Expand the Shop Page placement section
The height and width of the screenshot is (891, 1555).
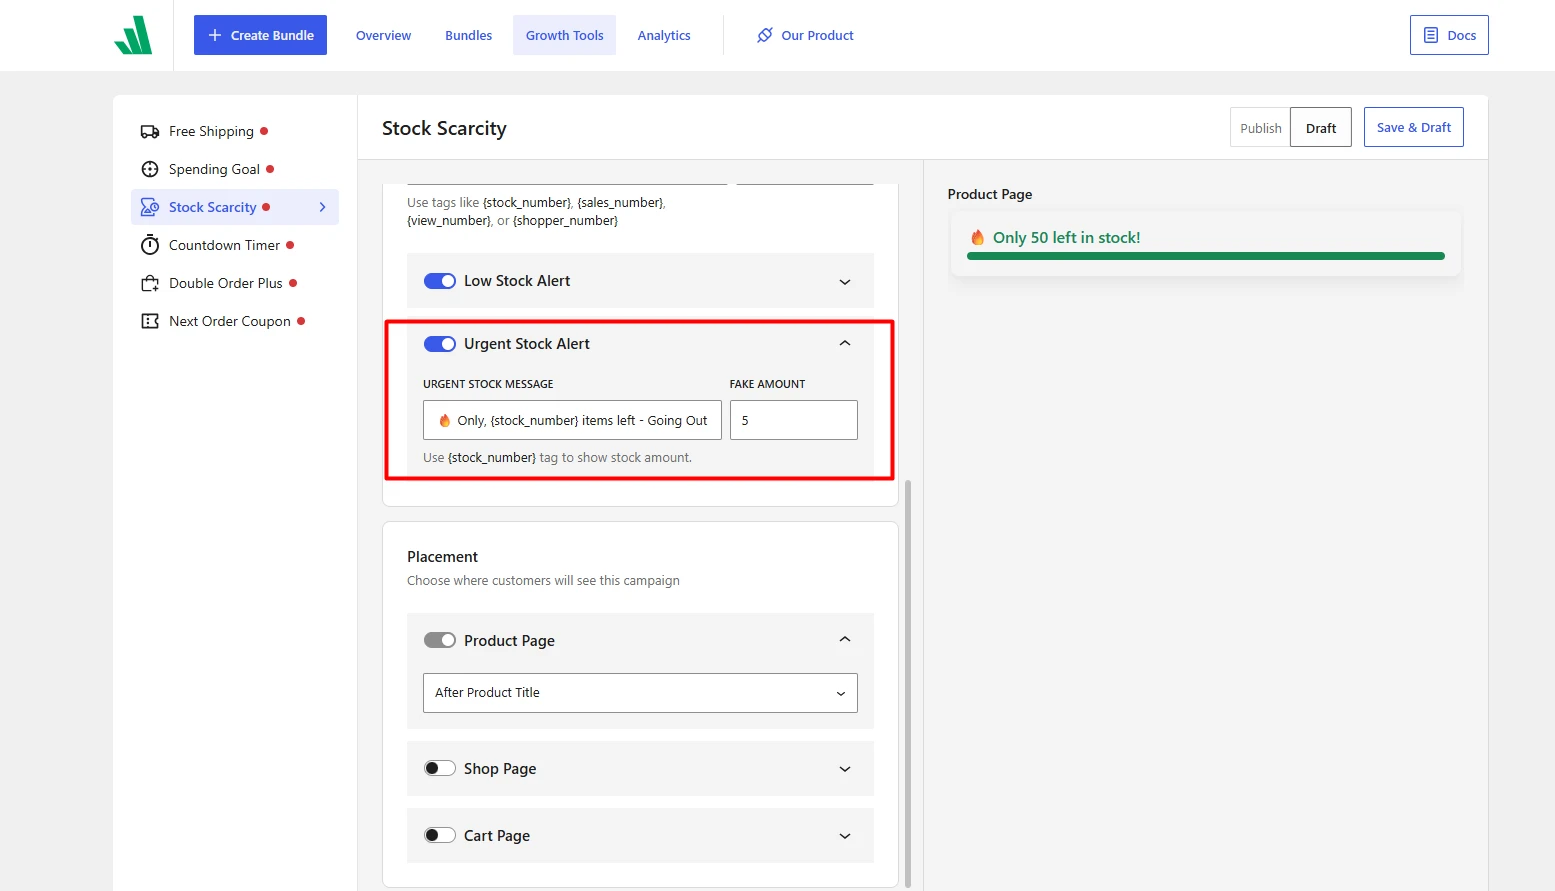coord(845,769)
